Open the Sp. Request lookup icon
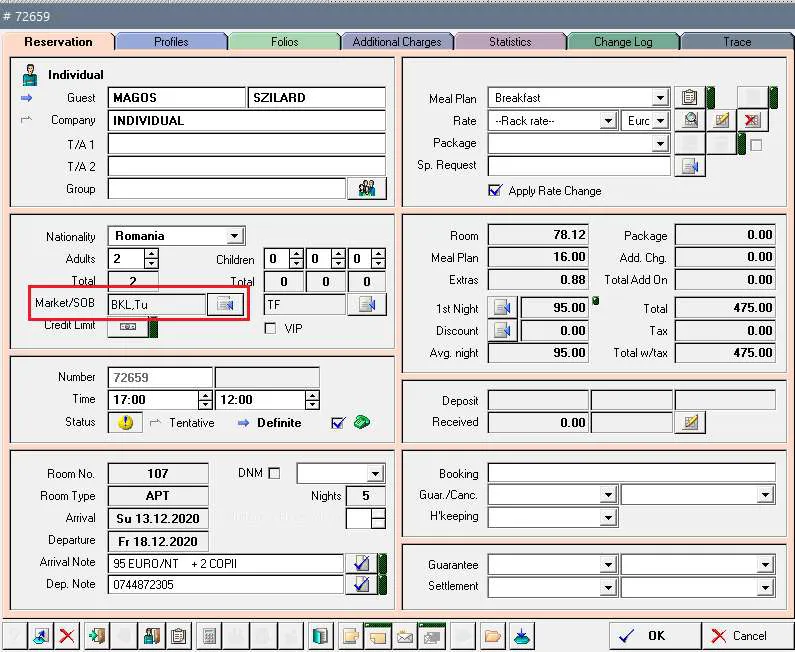 point(690,165)
